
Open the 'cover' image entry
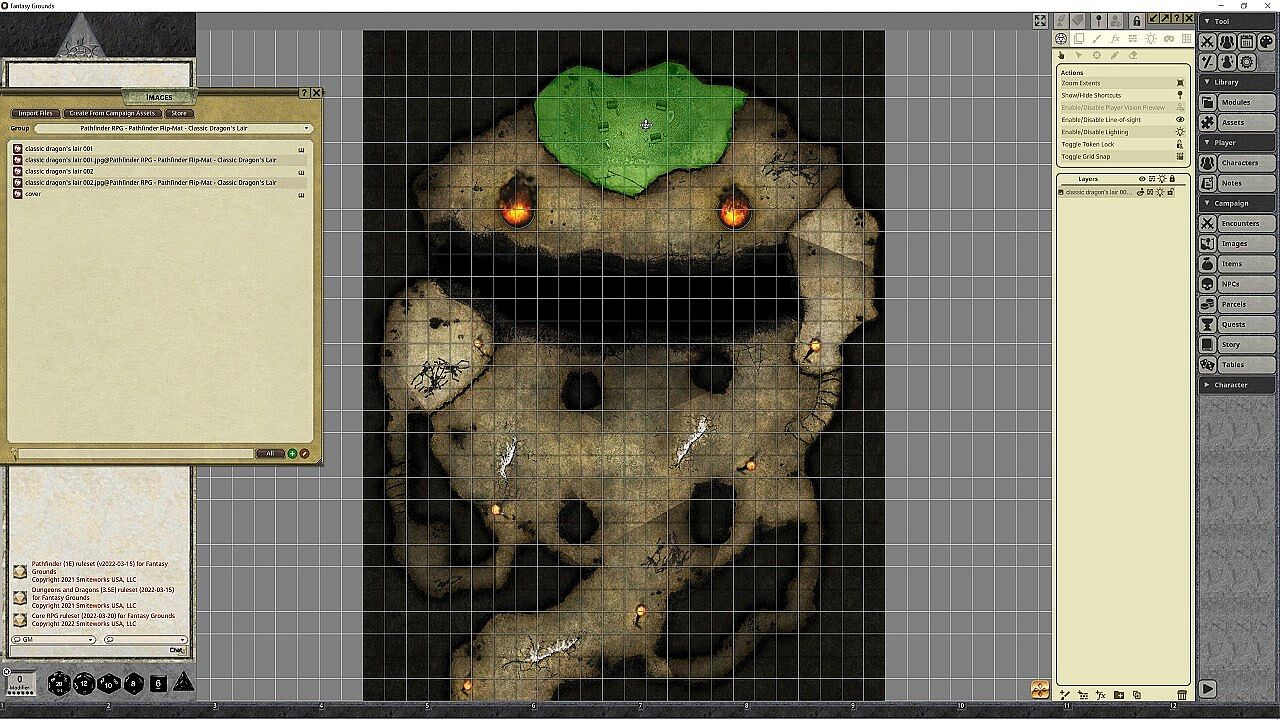click(x=160, y=194)
